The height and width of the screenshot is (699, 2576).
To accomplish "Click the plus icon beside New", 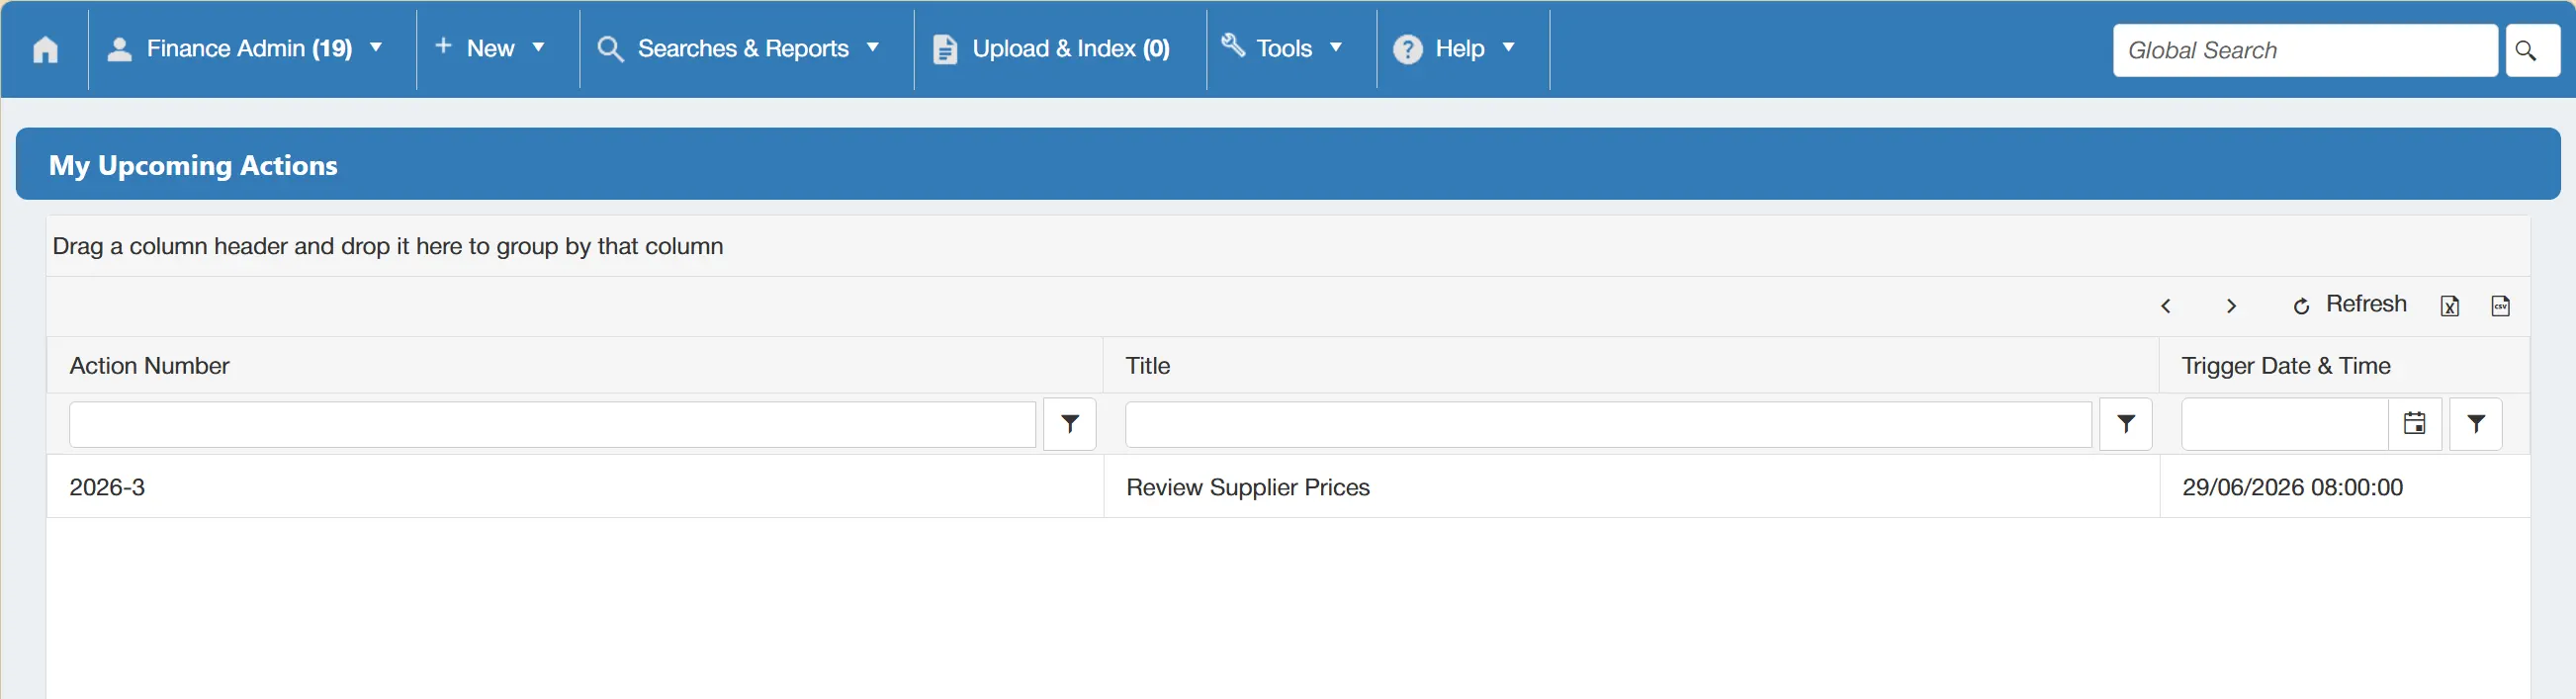I will [x=443, y=46].
